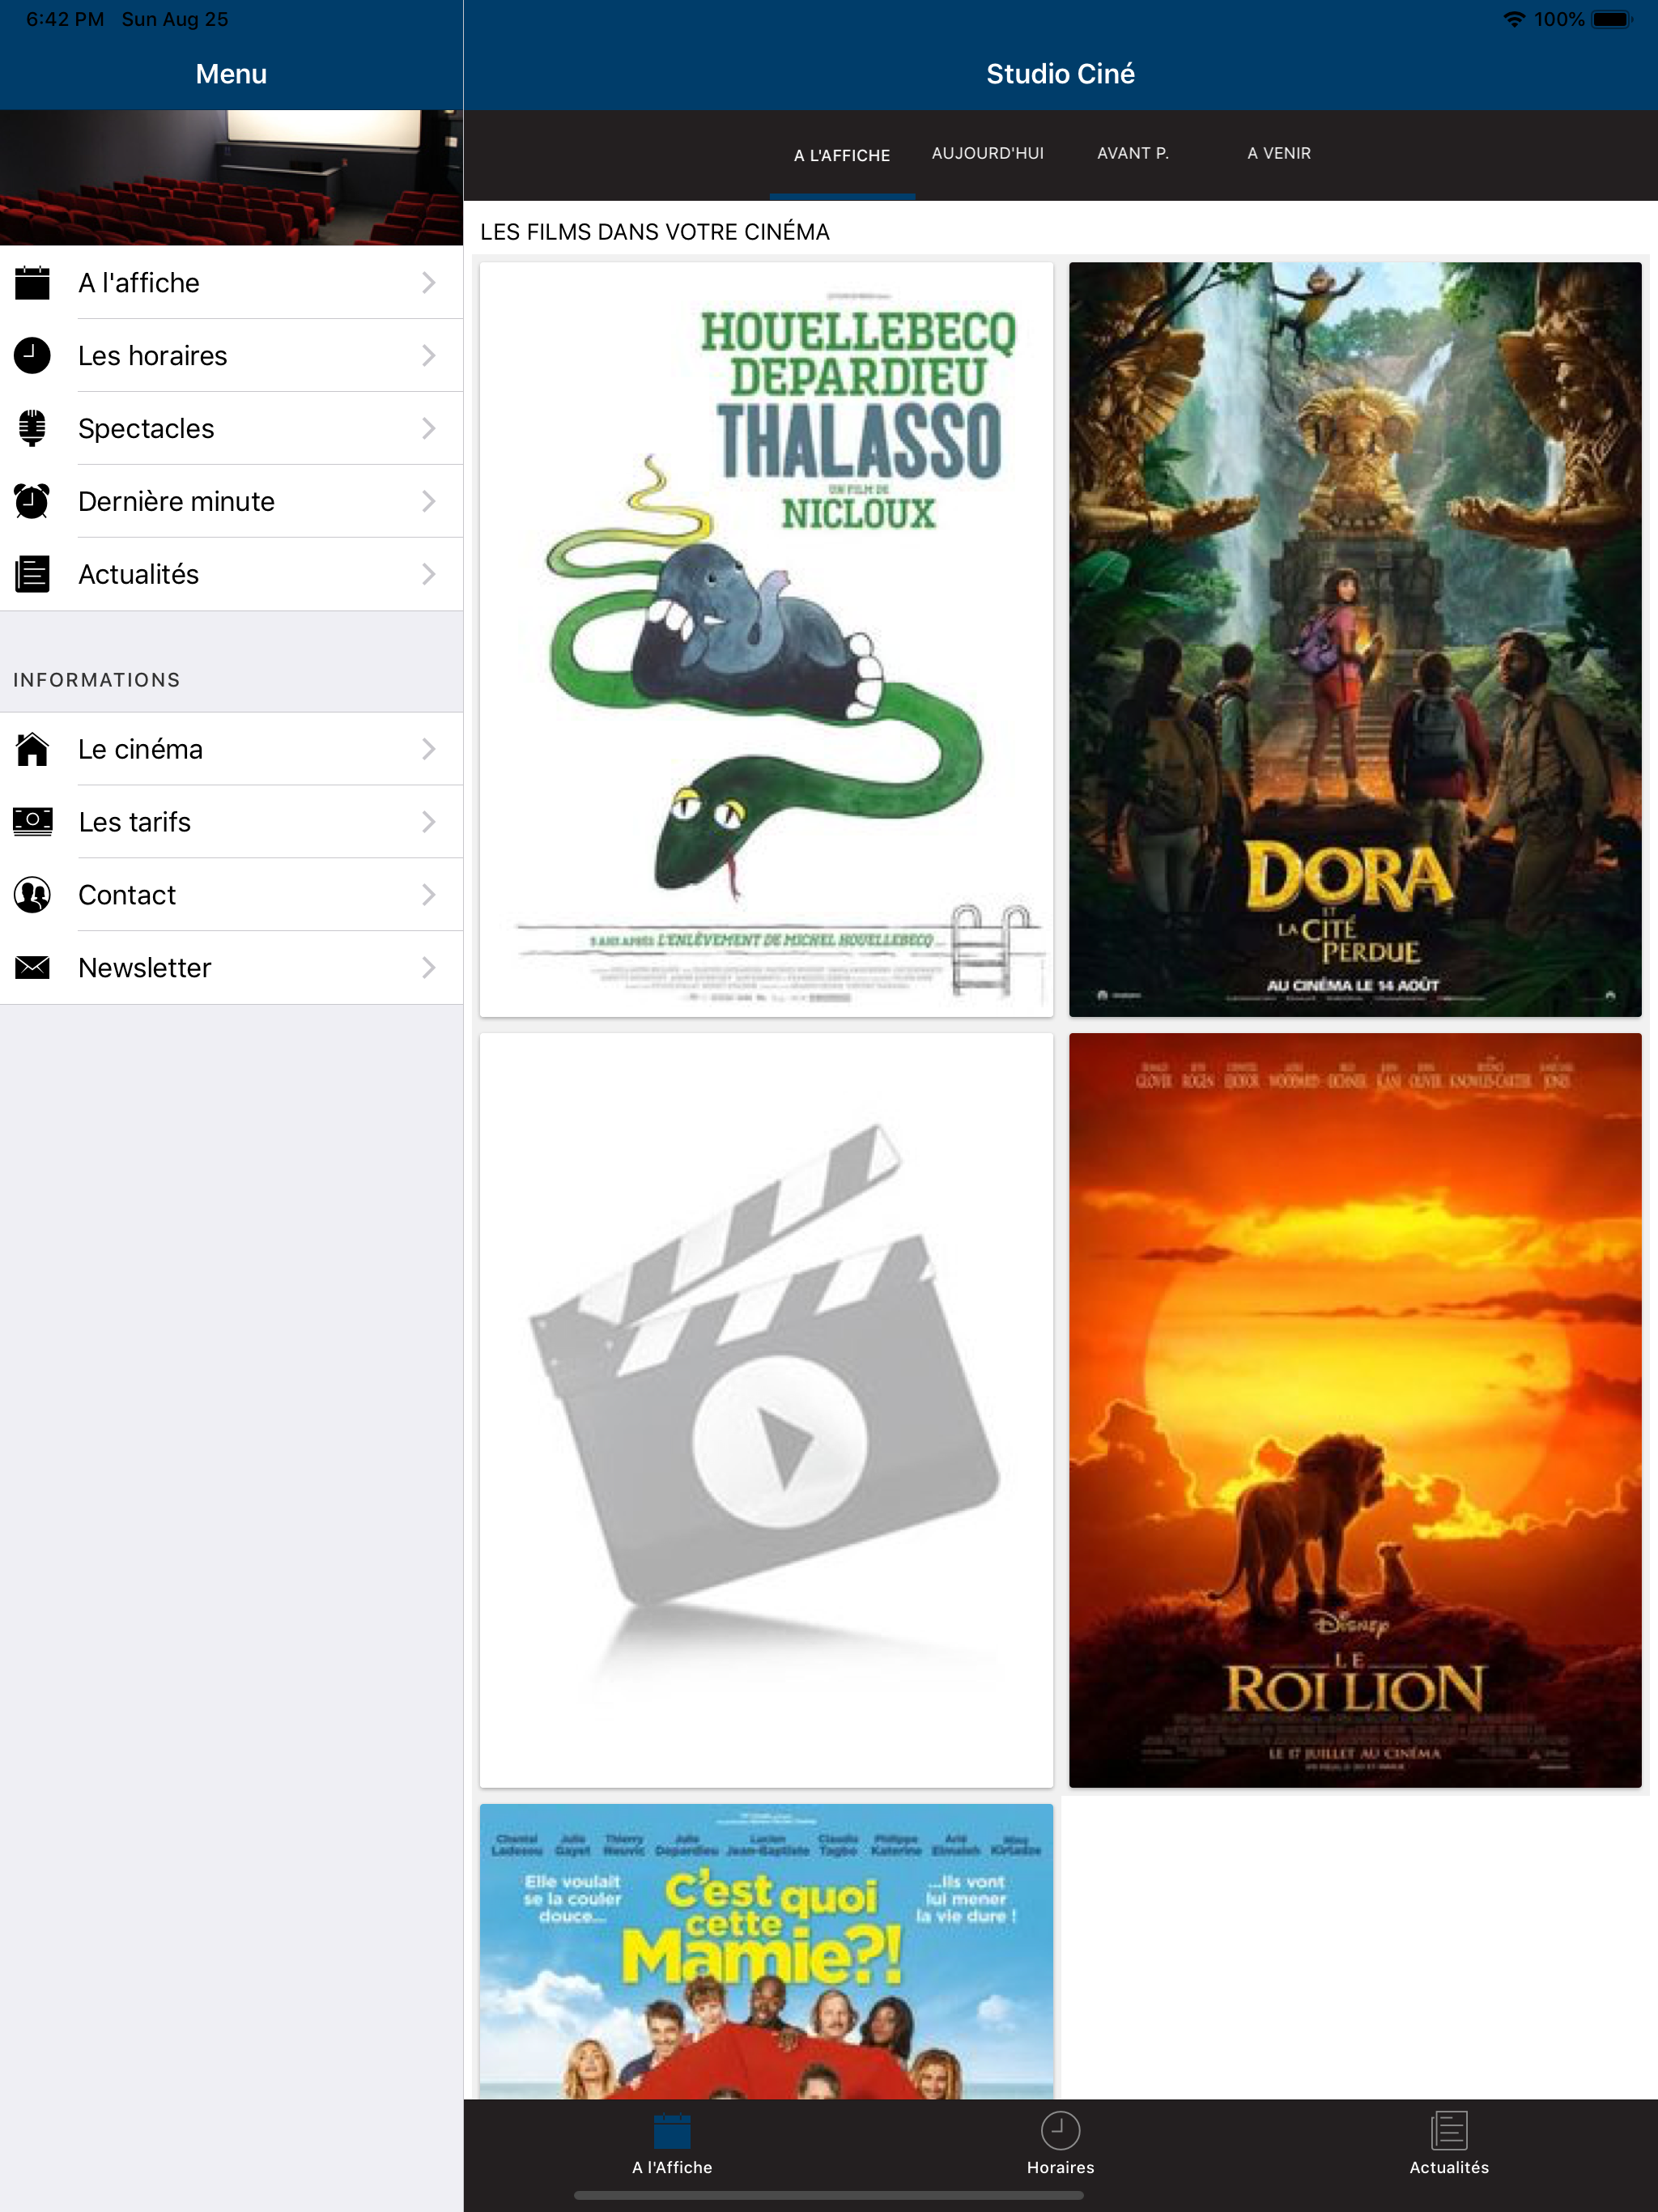Image resolution: width=1658 pixels, height=2212 pixels.
Task: Open the C'est quoi cette Mamie poster
Action: point(766,1951)
